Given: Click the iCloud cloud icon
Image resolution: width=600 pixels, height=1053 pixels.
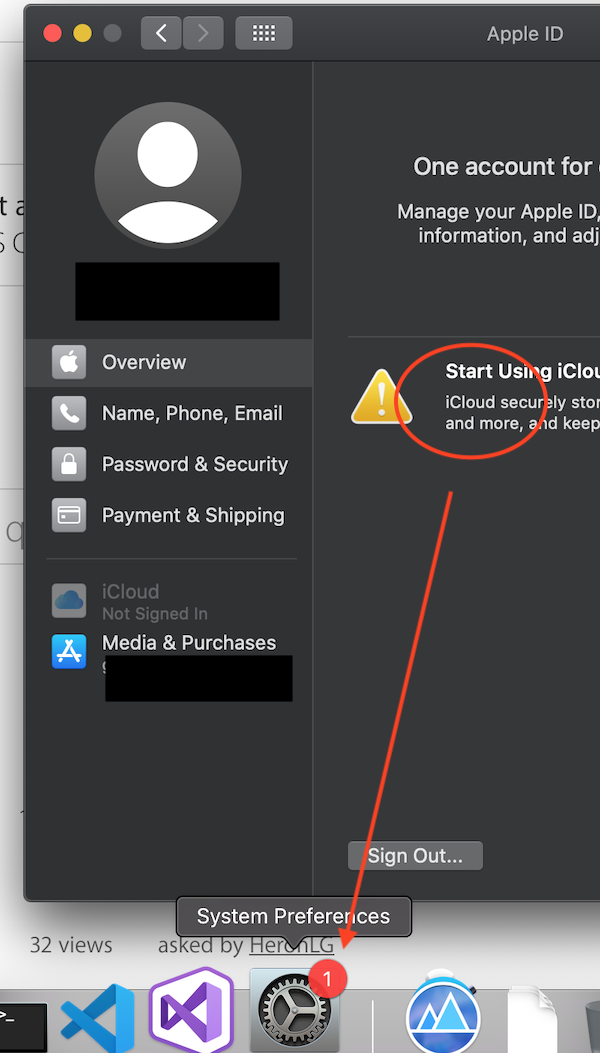Looking at the screenshot, I should (x=69, y=600).
